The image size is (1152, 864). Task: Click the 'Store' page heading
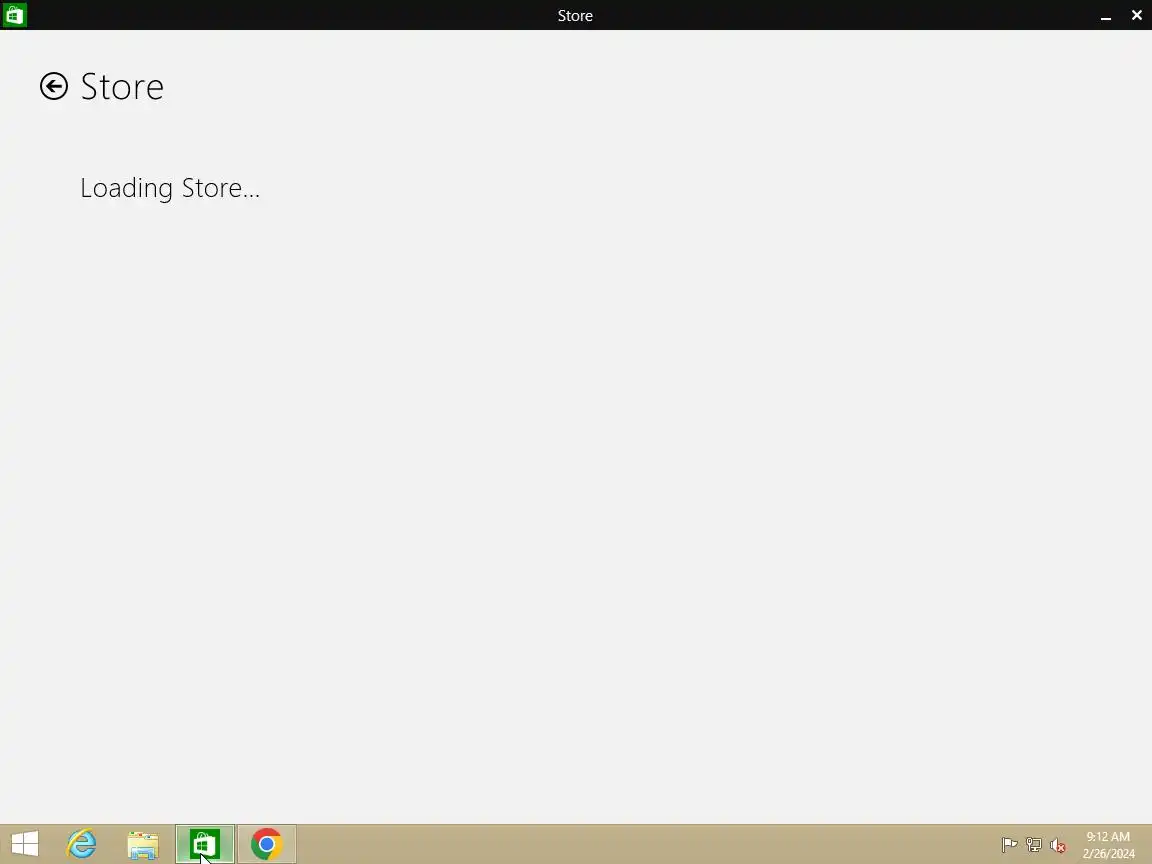click(x=122, y=87)
